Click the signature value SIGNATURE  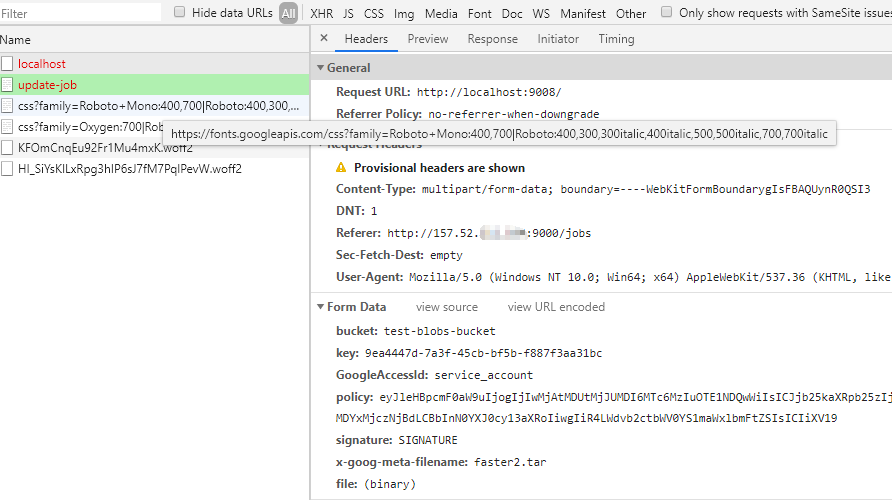click(428, 440)
